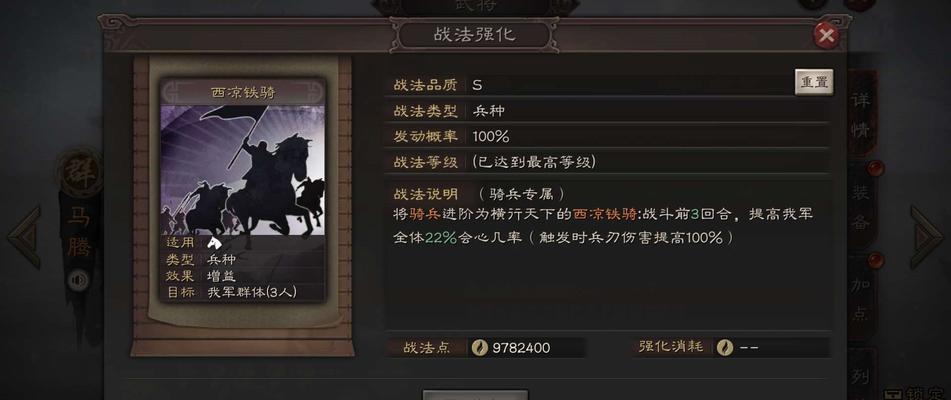
Task: Tap the coin icon beside 战法点
Action: (480, 348)
